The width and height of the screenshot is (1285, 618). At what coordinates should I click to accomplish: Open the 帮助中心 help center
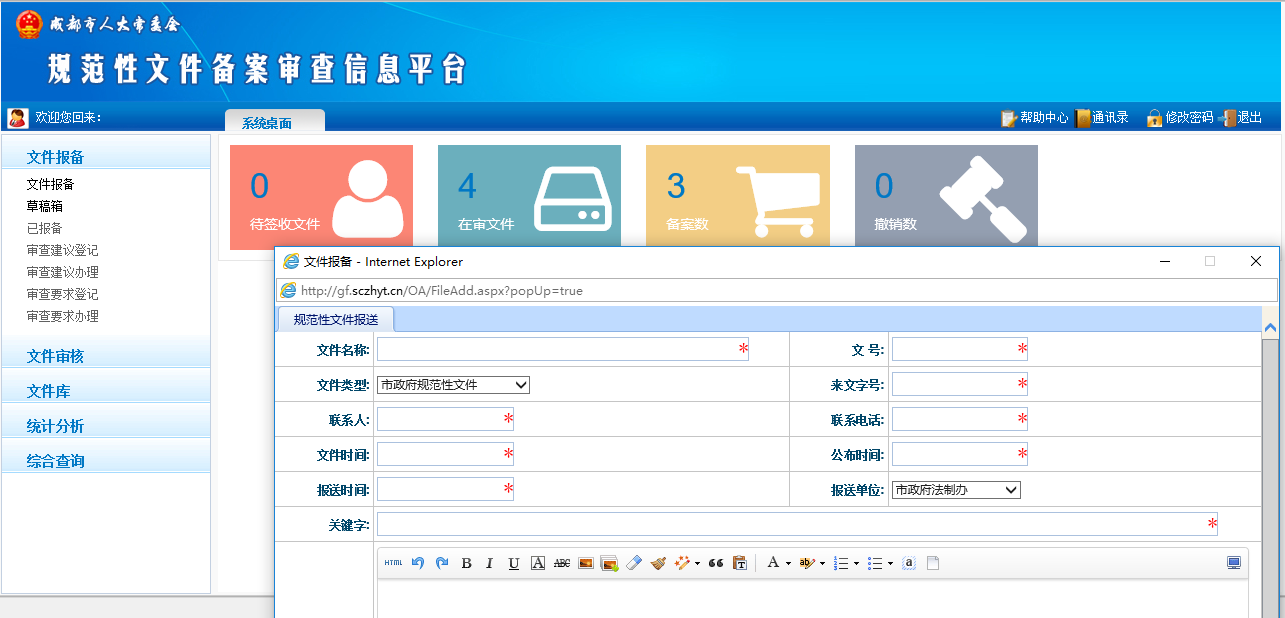pyautogui.click(x=1035, y=118)
